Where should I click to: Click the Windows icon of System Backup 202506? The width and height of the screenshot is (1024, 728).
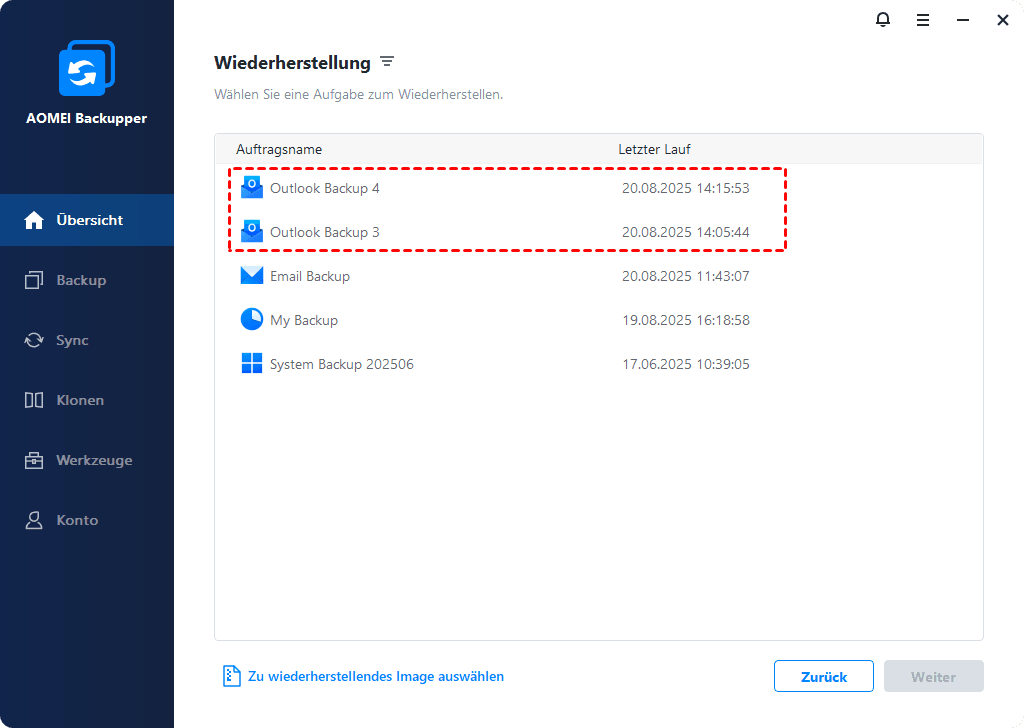251,363
